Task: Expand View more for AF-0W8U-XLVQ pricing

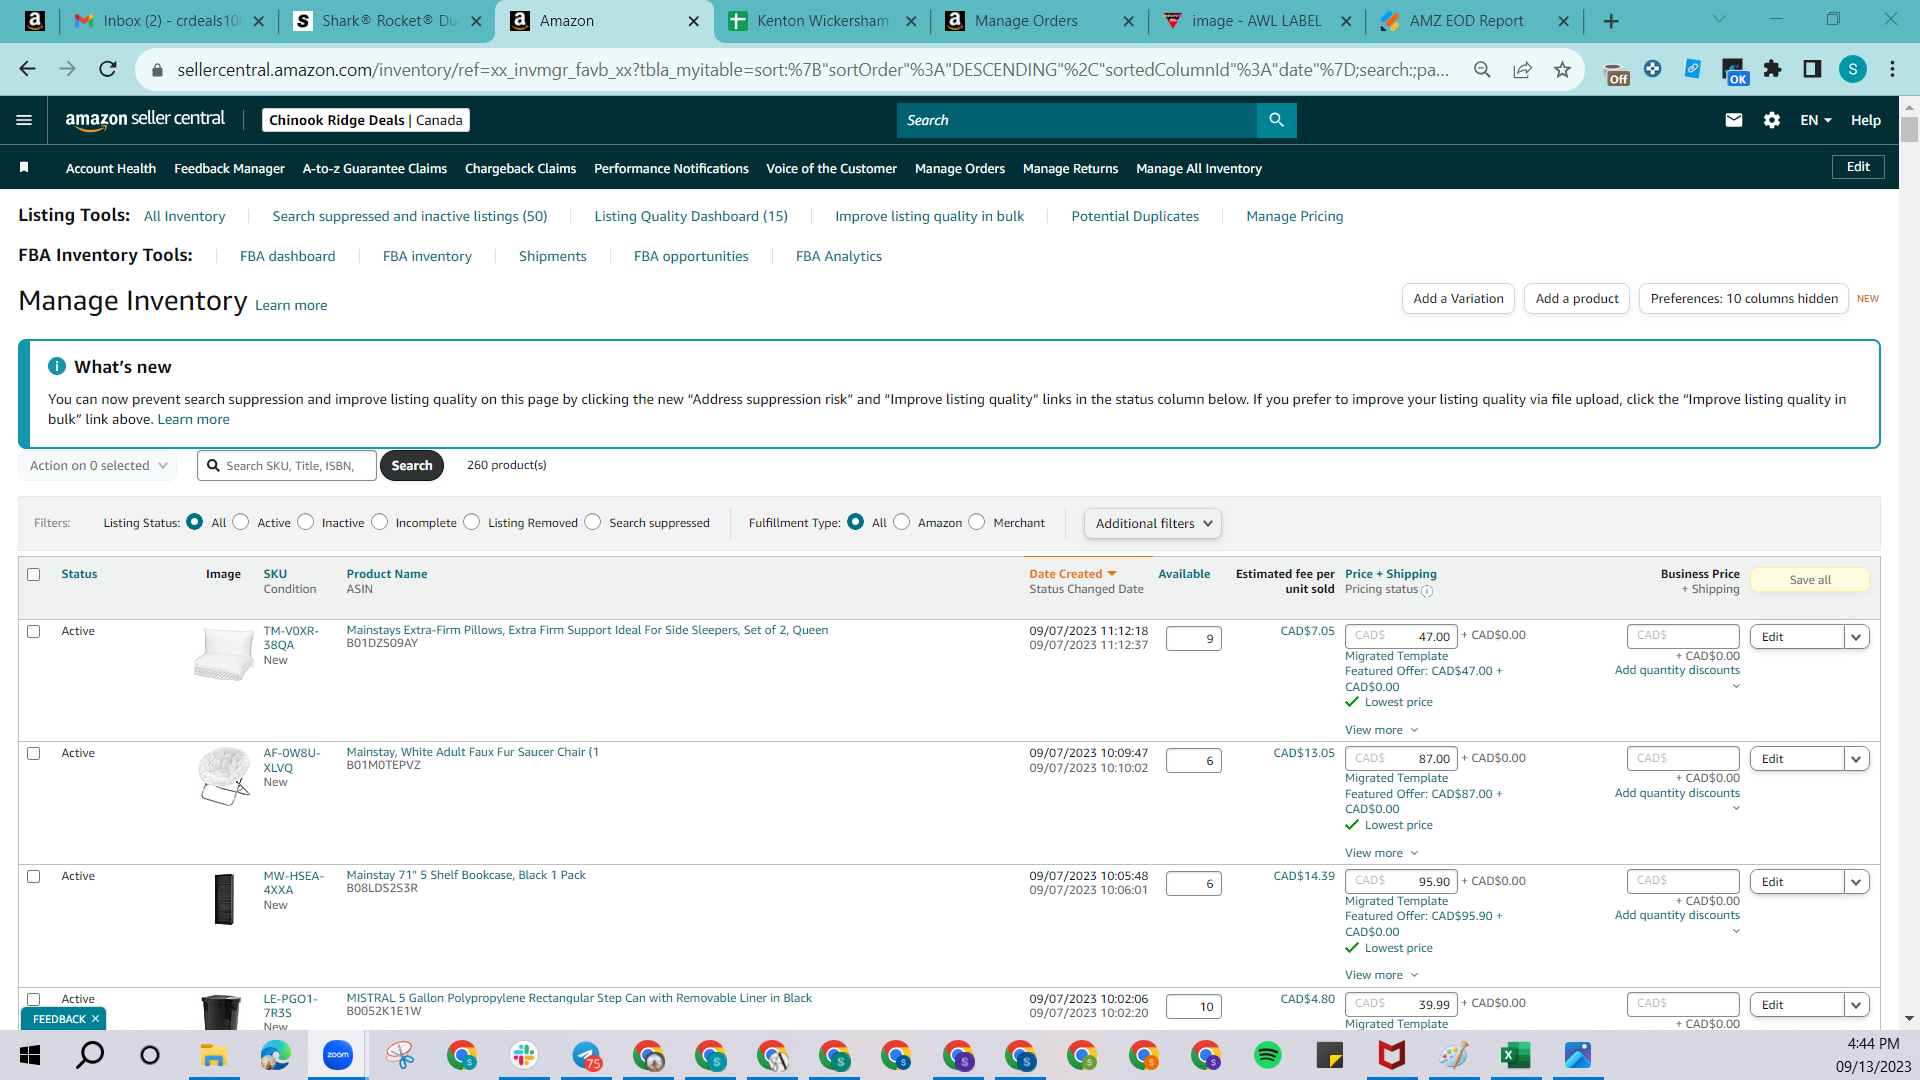Action: (1381, 853)
